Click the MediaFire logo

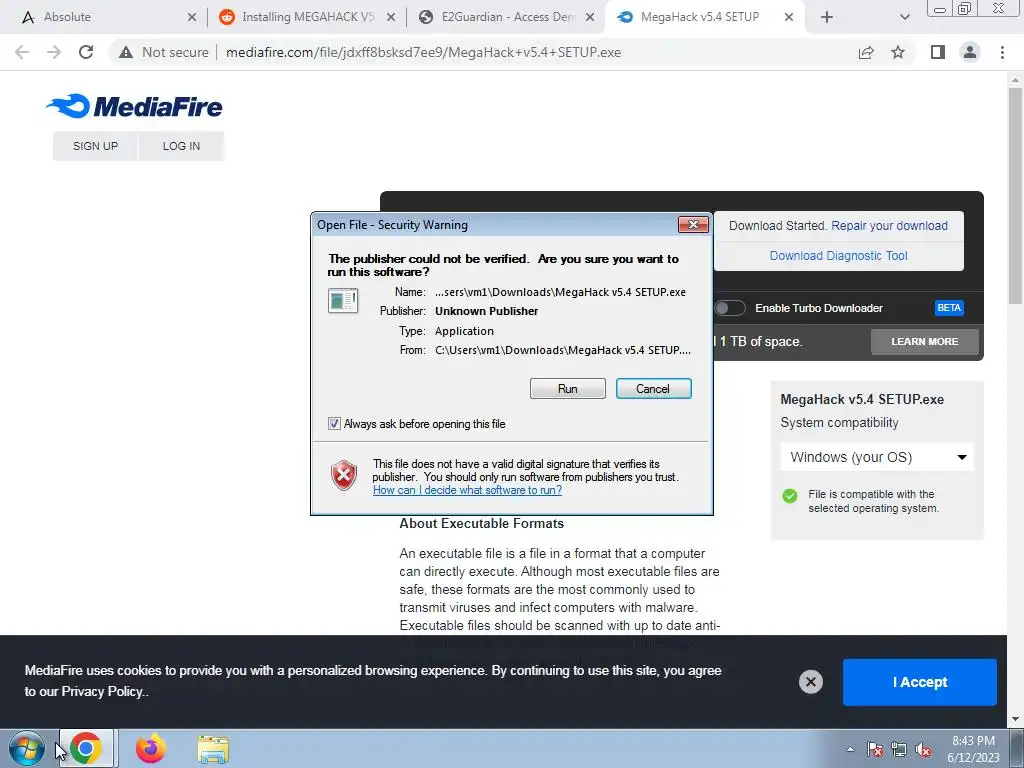pyautogui.click(x=135, y=106)
